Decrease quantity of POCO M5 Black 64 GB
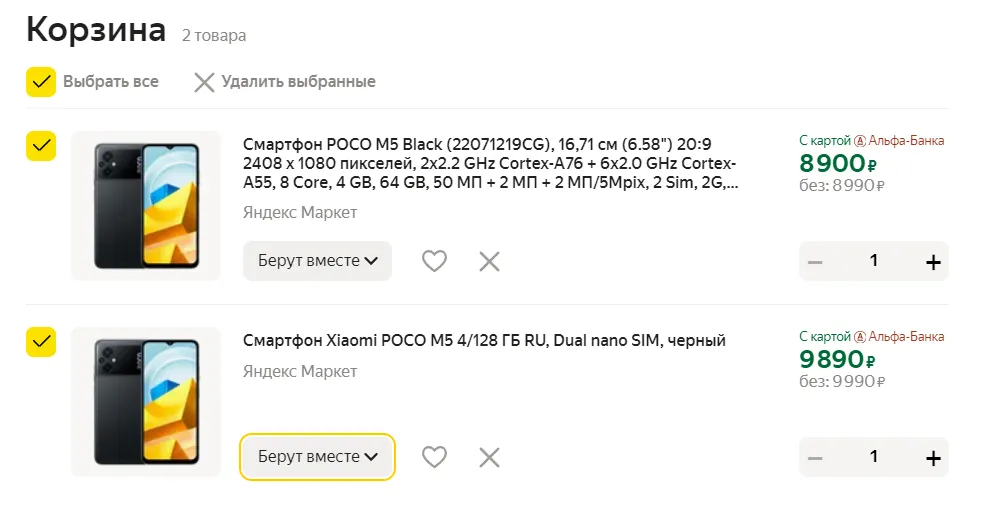The image size is (1000, 512). 815,262
